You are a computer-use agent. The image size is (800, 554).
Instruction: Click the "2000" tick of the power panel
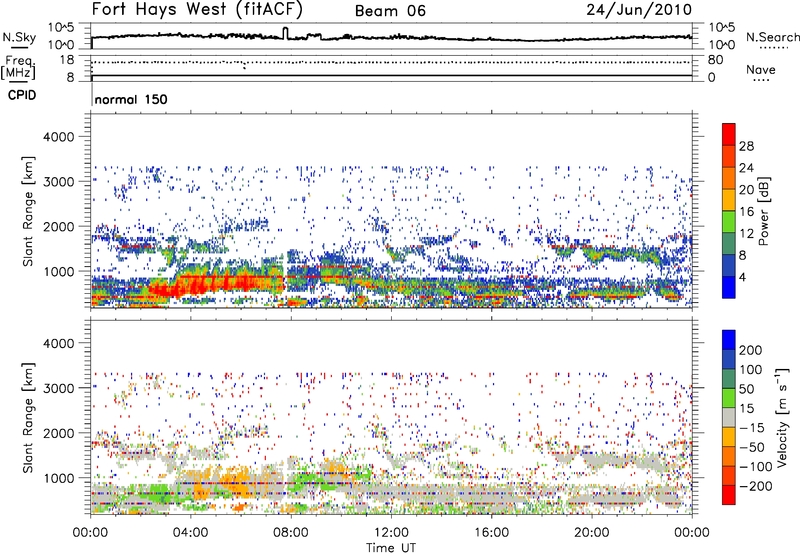(x=58, y=226)
